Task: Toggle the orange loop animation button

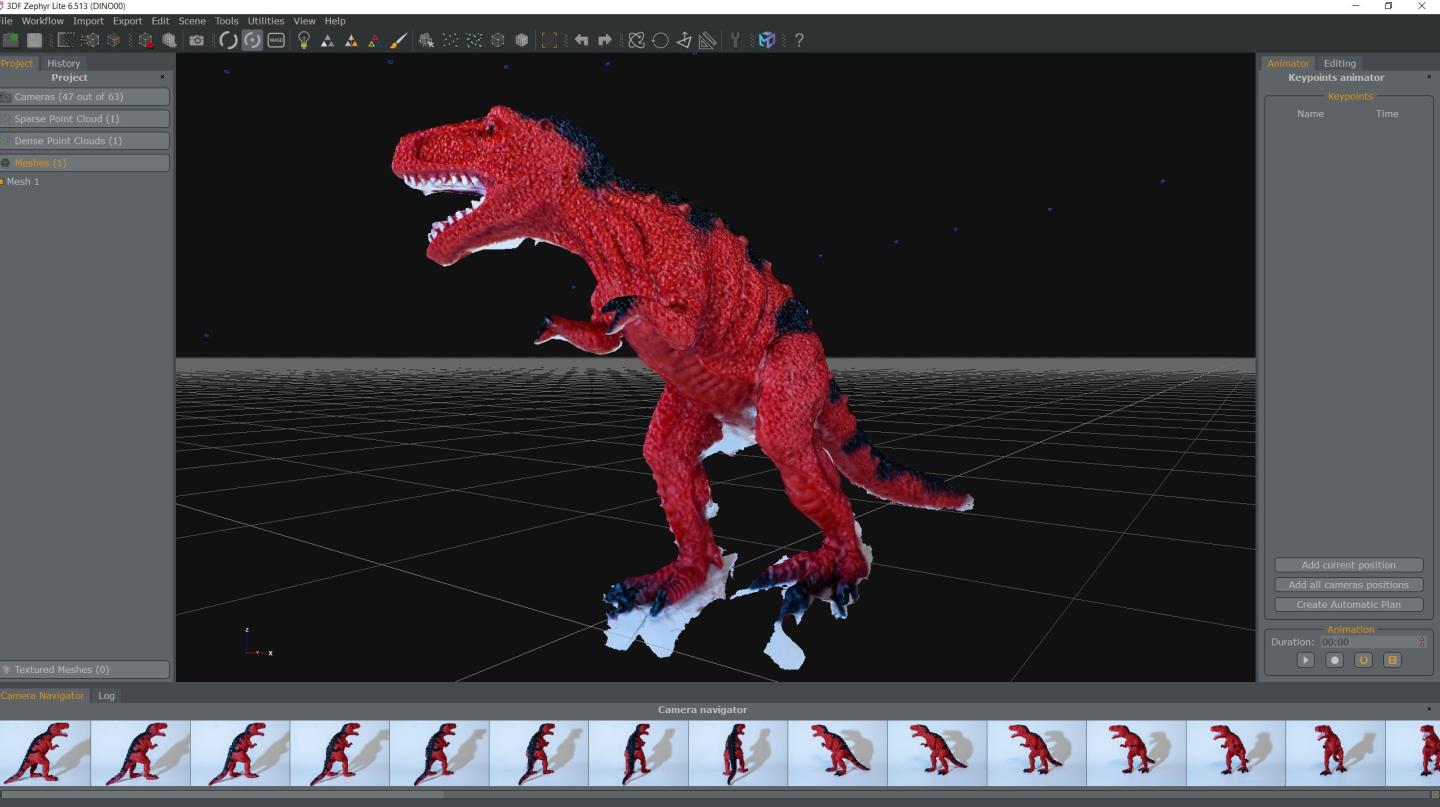Action: tap(1363, 660)
